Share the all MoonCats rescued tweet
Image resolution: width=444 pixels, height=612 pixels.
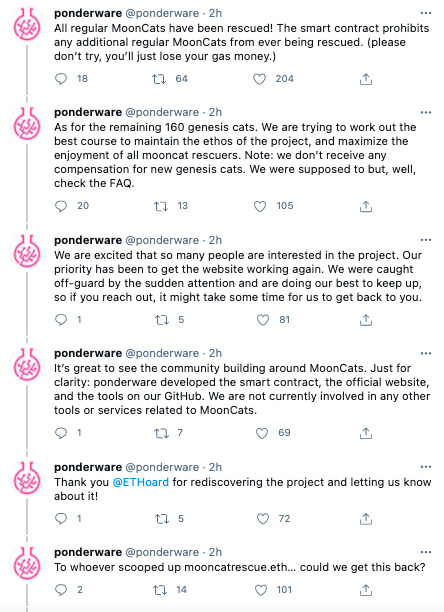point(366,79)
